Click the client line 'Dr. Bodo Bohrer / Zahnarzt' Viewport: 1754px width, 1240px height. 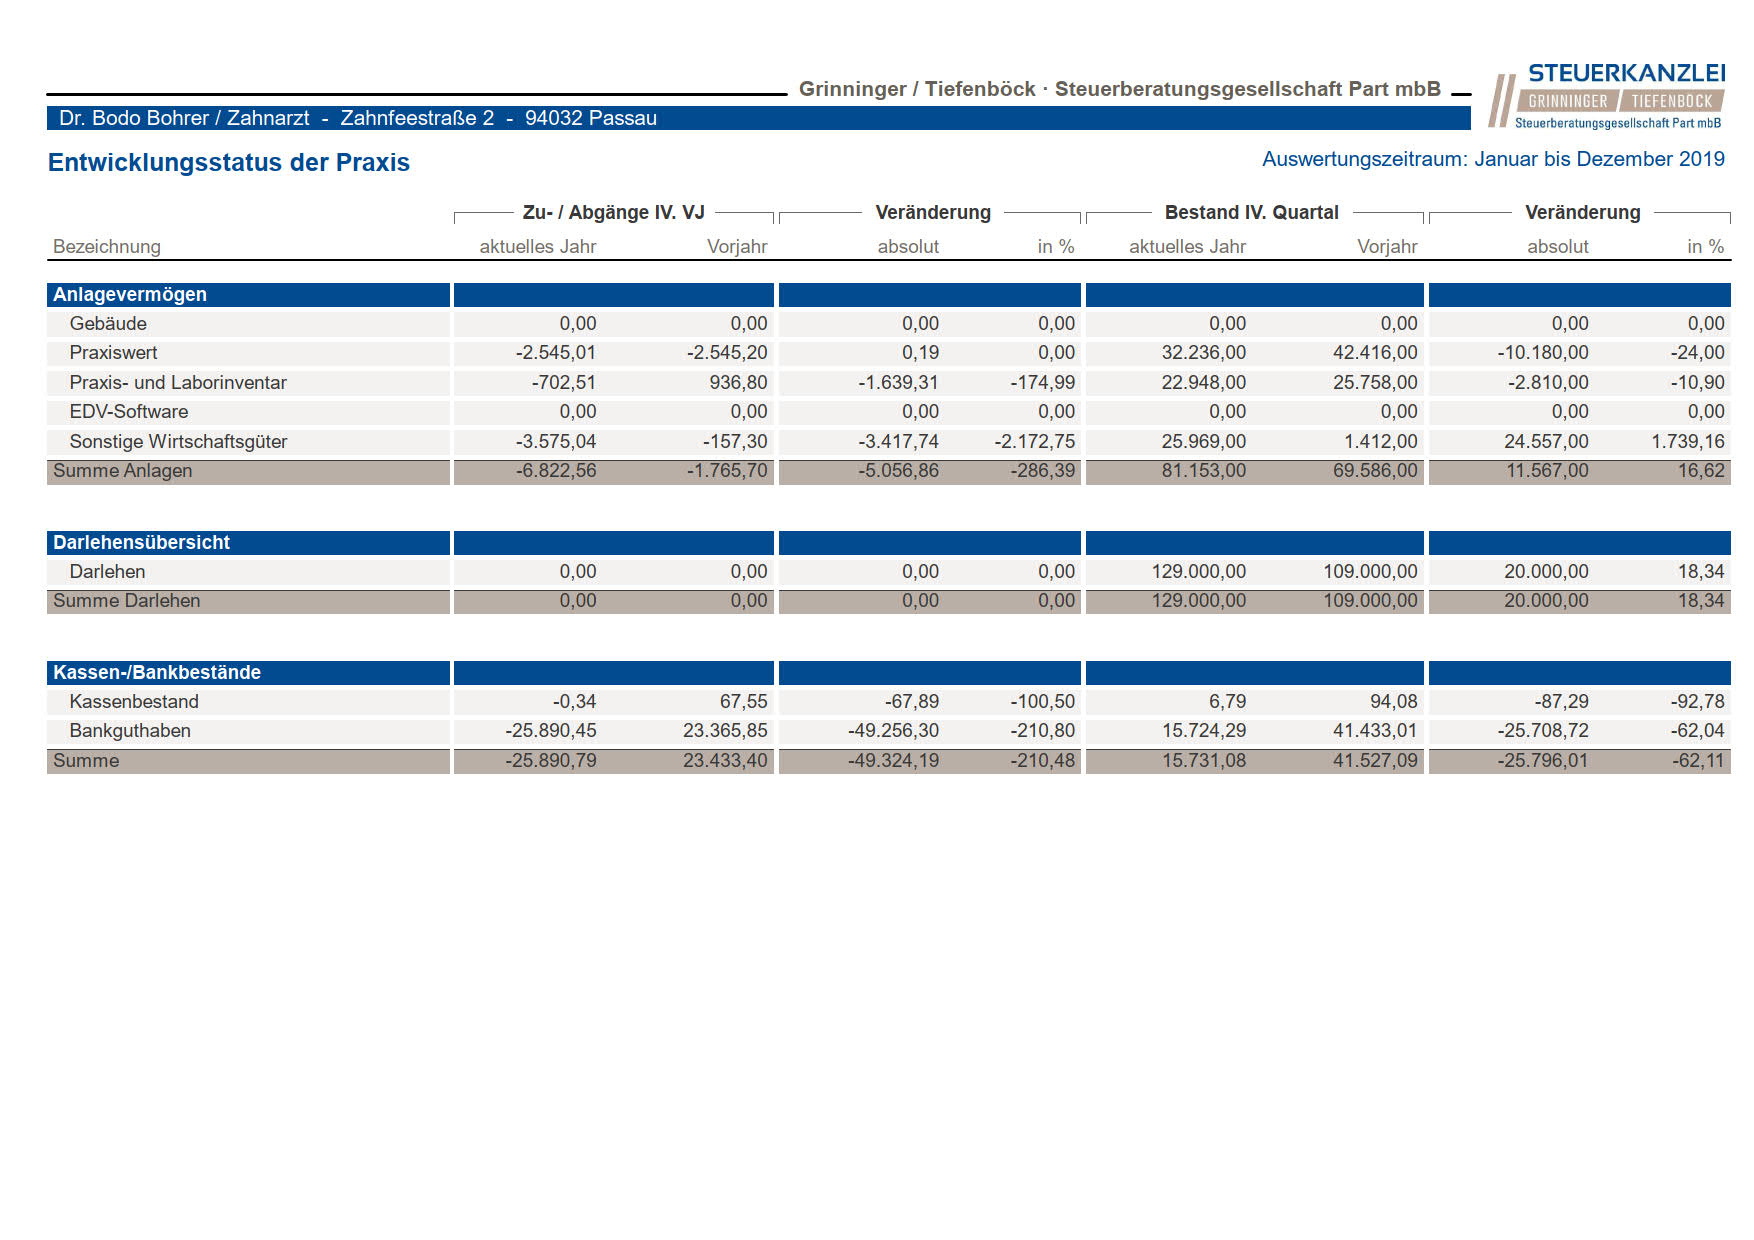184,118
